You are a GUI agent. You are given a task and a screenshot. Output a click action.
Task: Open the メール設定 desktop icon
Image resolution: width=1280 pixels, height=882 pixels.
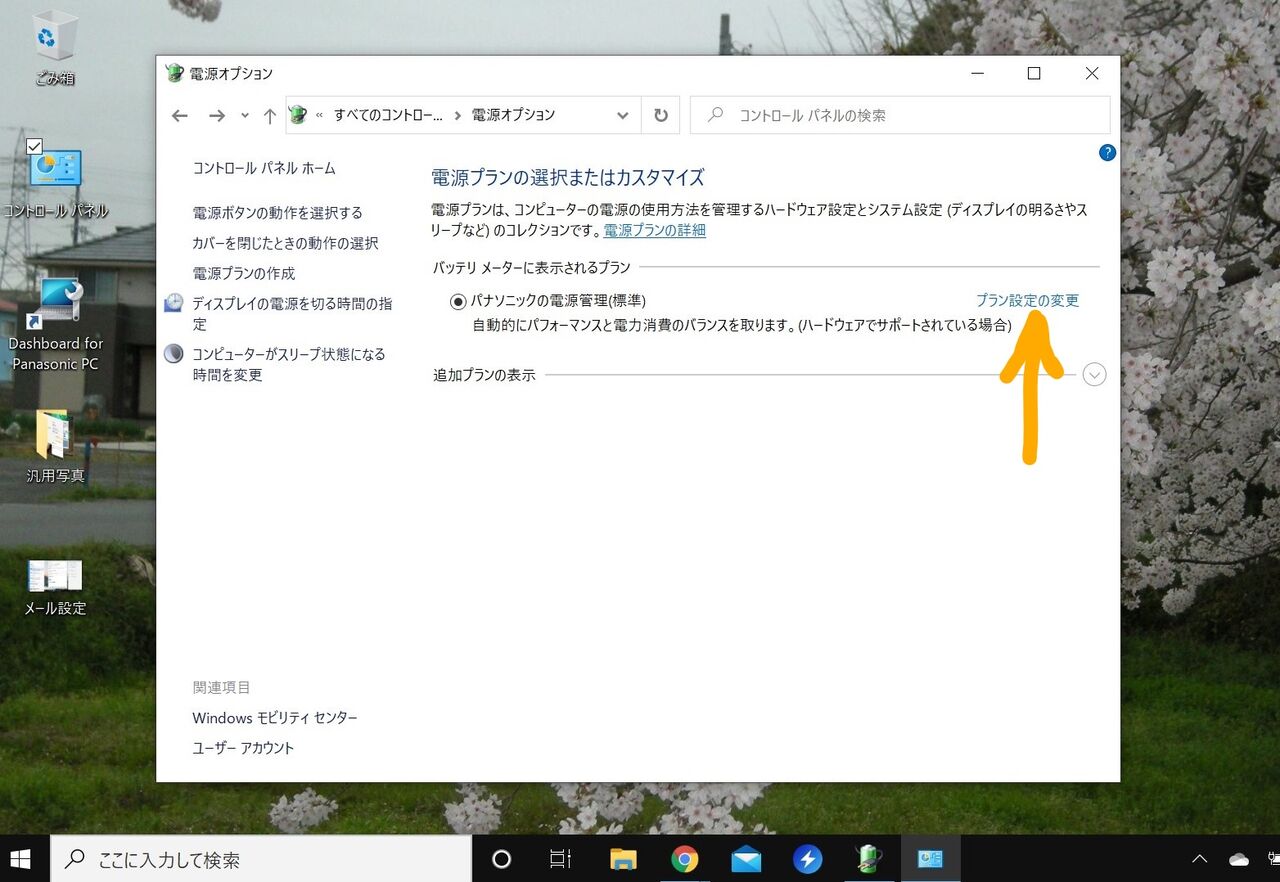click(55, 586)
